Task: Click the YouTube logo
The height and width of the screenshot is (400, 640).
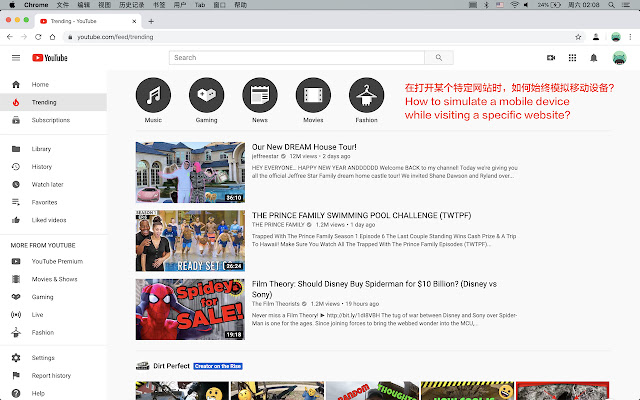Action: click(50, 58)
